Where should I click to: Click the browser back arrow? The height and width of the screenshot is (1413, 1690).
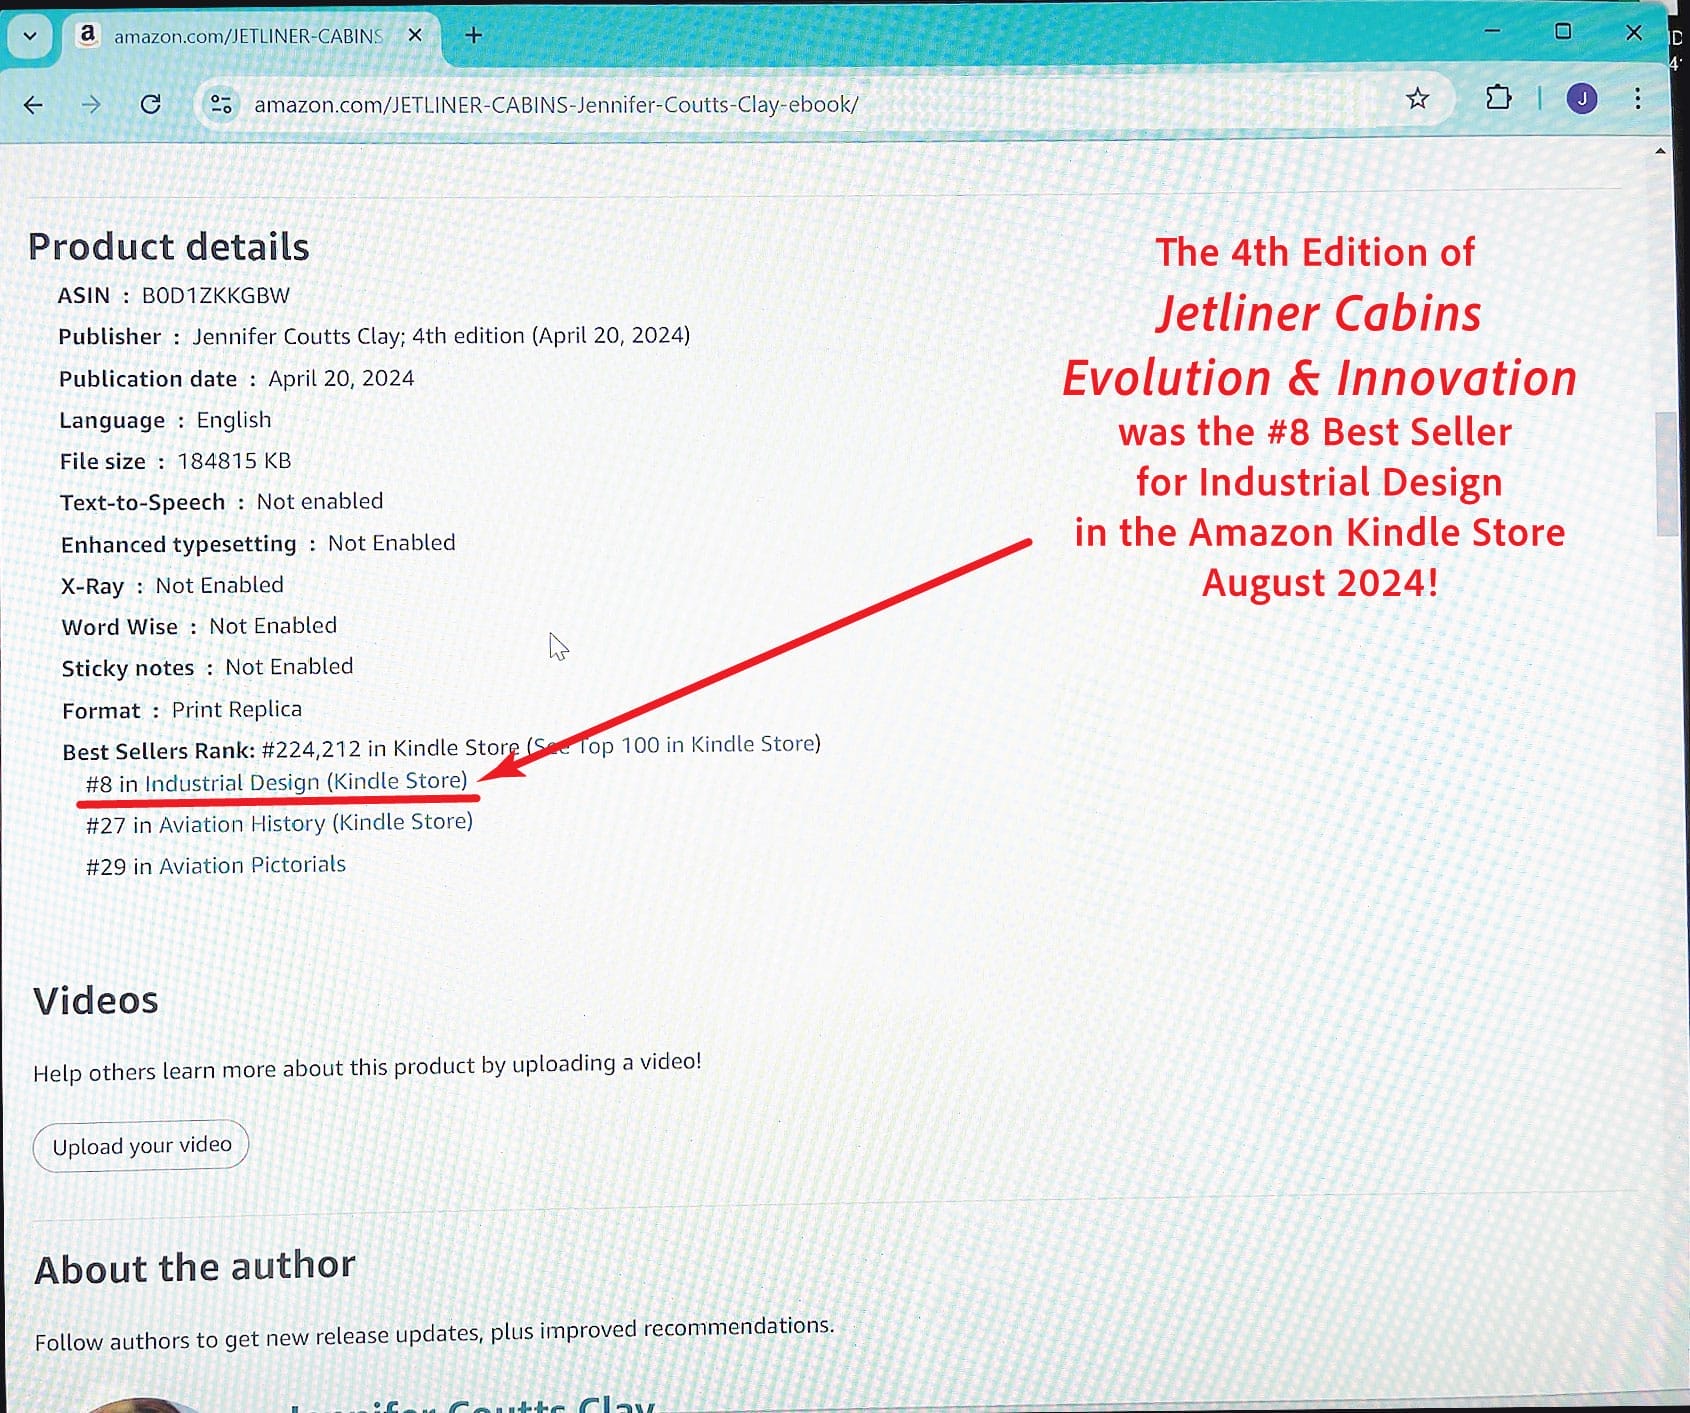33,105
